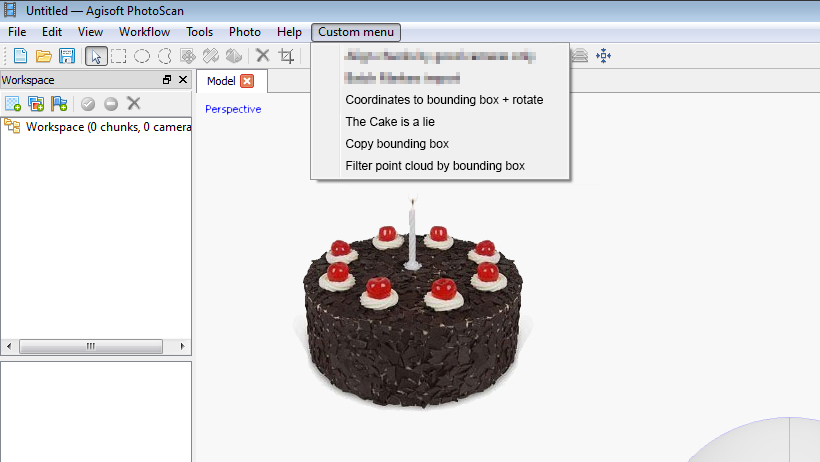Open the Edit menu
The width and height of the screenshot is (820, 462).
click(x=52, y=32)
